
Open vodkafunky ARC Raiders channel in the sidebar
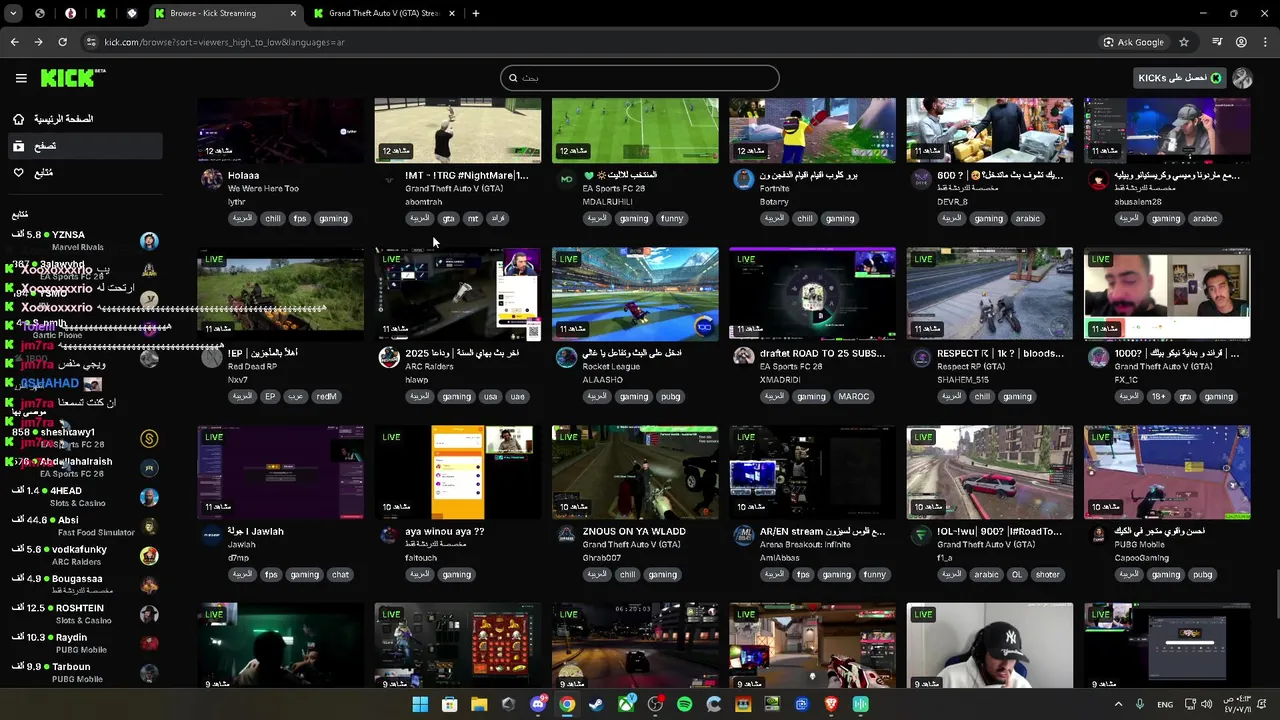pos(84,555)
